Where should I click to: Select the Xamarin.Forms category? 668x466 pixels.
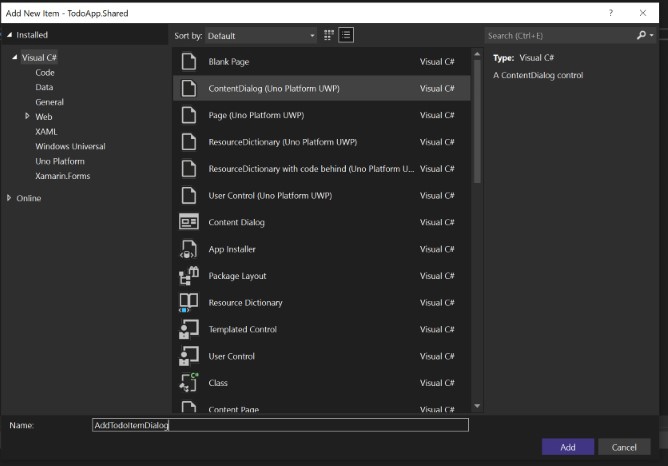click(x=63, y=176)
